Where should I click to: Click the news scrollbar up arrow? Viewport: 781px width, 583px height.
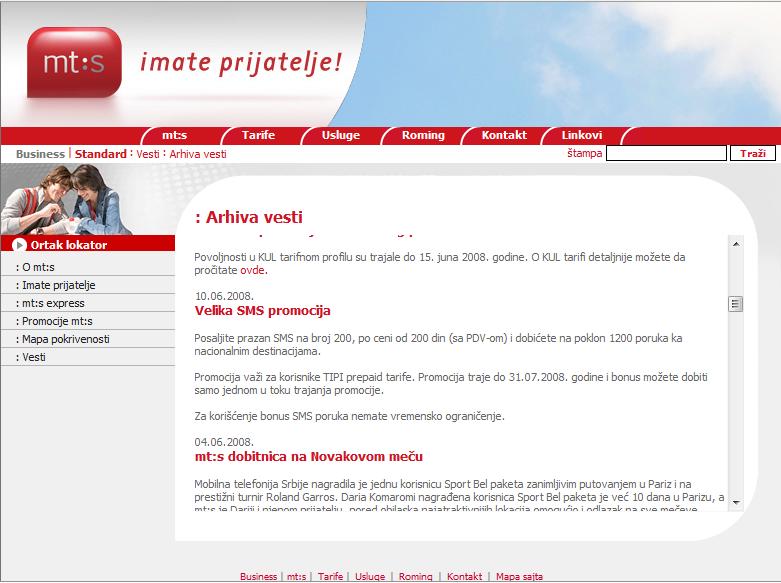tap(736, 244)
